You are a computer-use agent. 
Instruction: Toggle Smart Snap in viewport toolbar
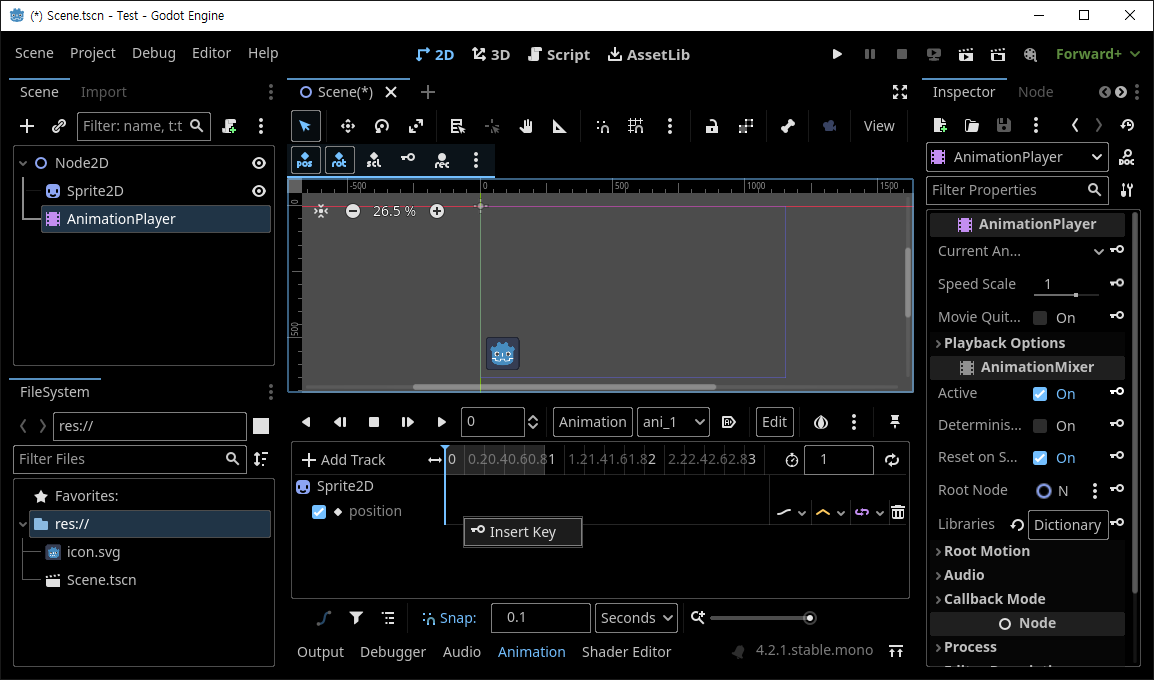click(602, 127)
